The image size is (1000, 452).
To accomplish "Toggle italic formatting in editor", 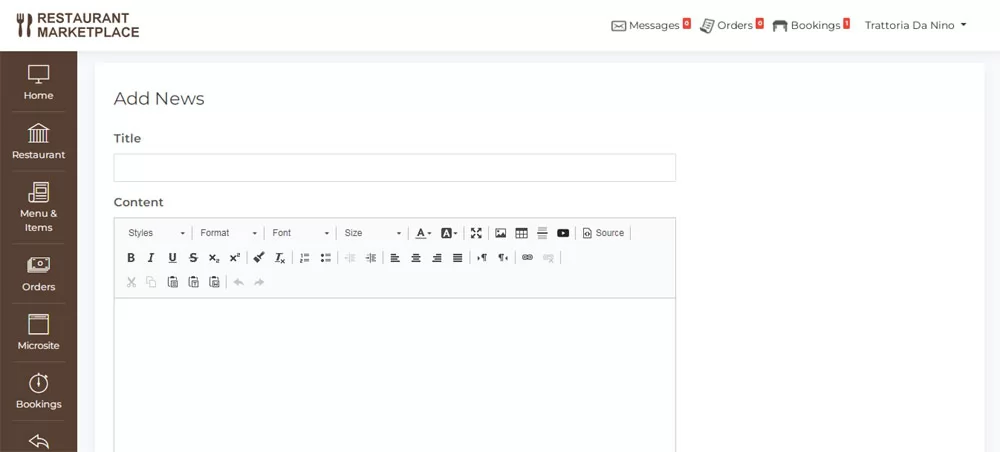I will 151,258.
